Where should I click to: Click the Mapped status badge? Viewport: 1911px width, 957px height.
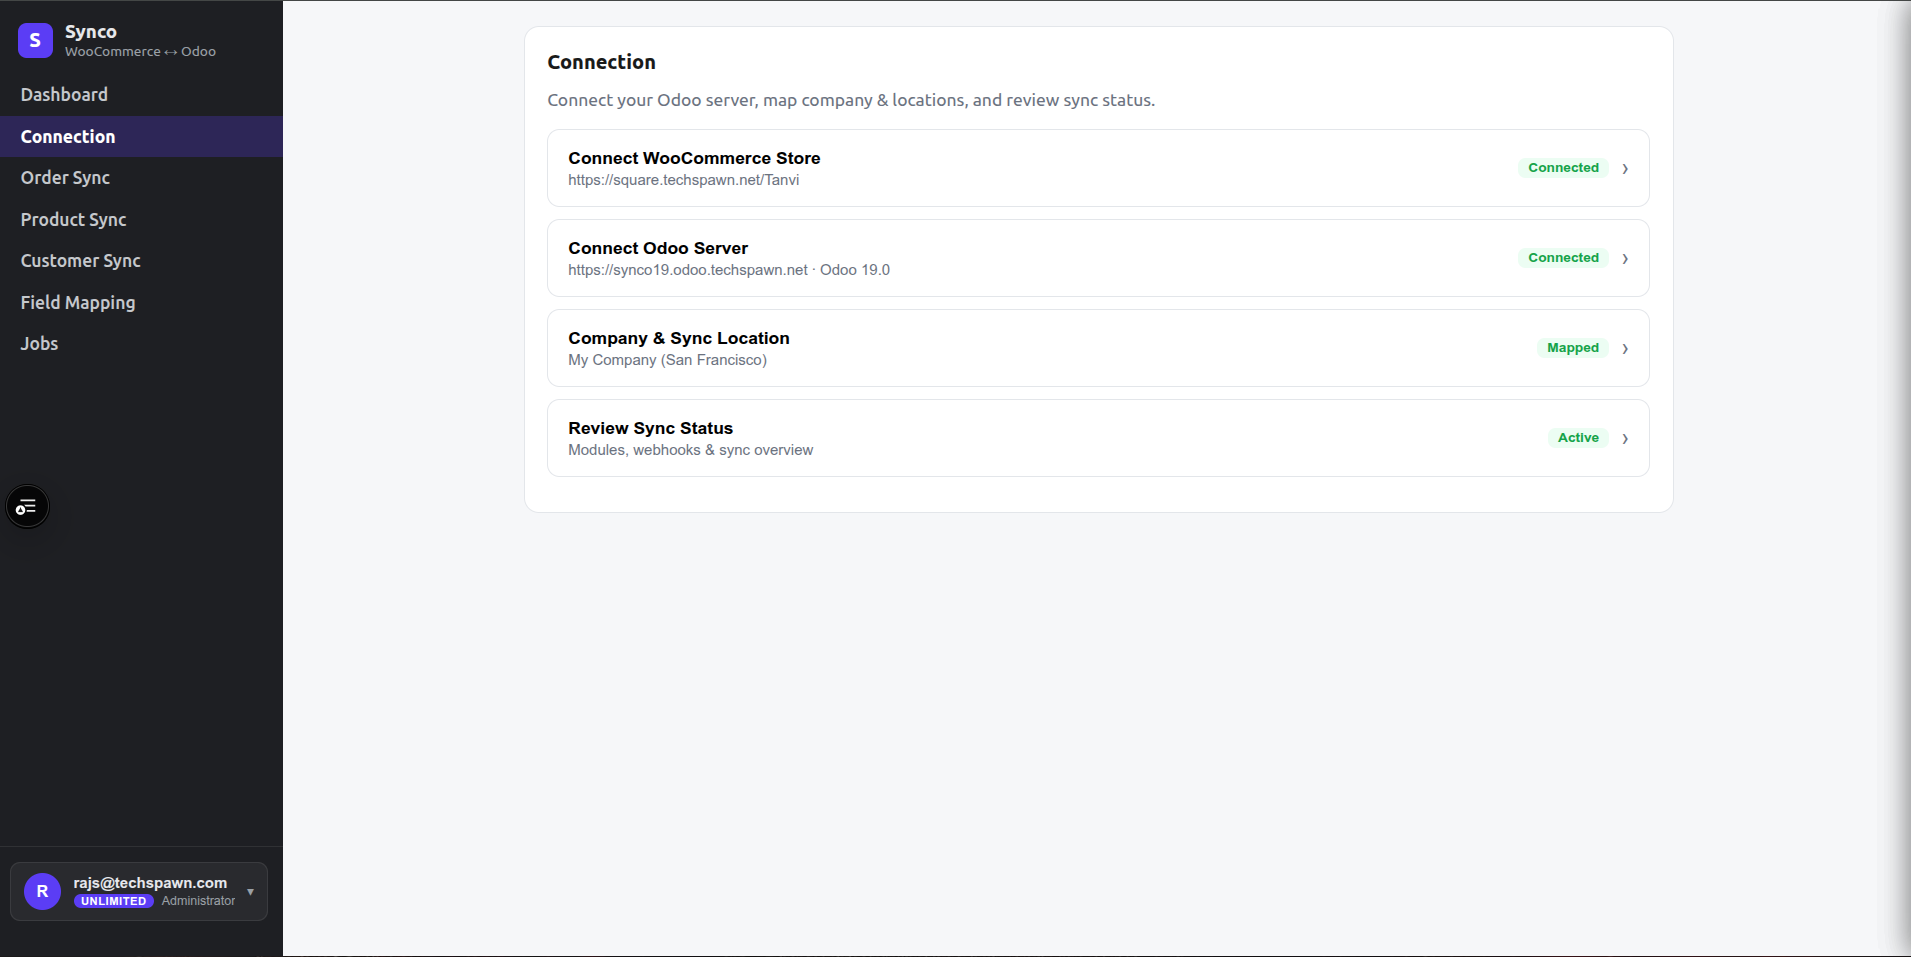click(x=1573, y=348)
